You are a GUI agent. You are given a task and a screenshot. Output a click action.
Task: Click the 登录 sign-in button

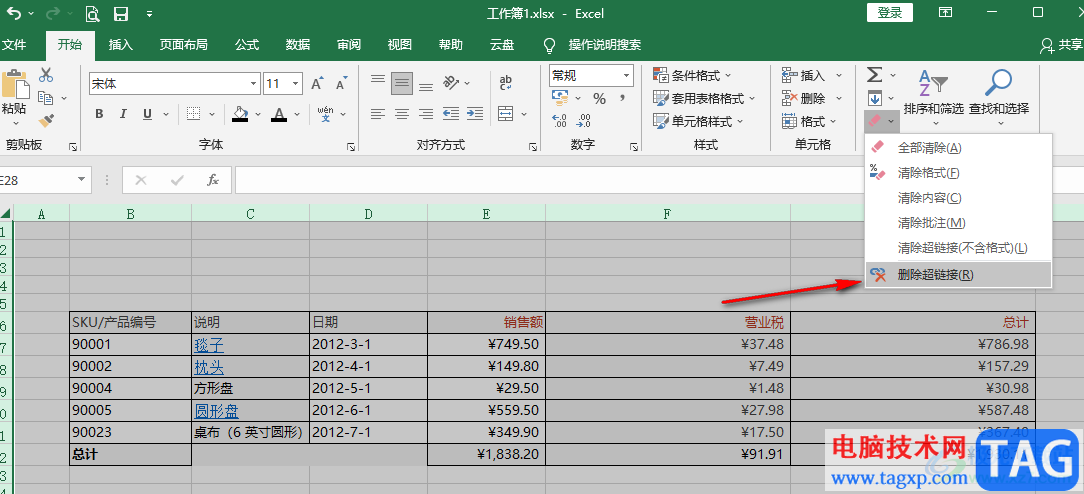pyautogui.click(x=890, y=12)
